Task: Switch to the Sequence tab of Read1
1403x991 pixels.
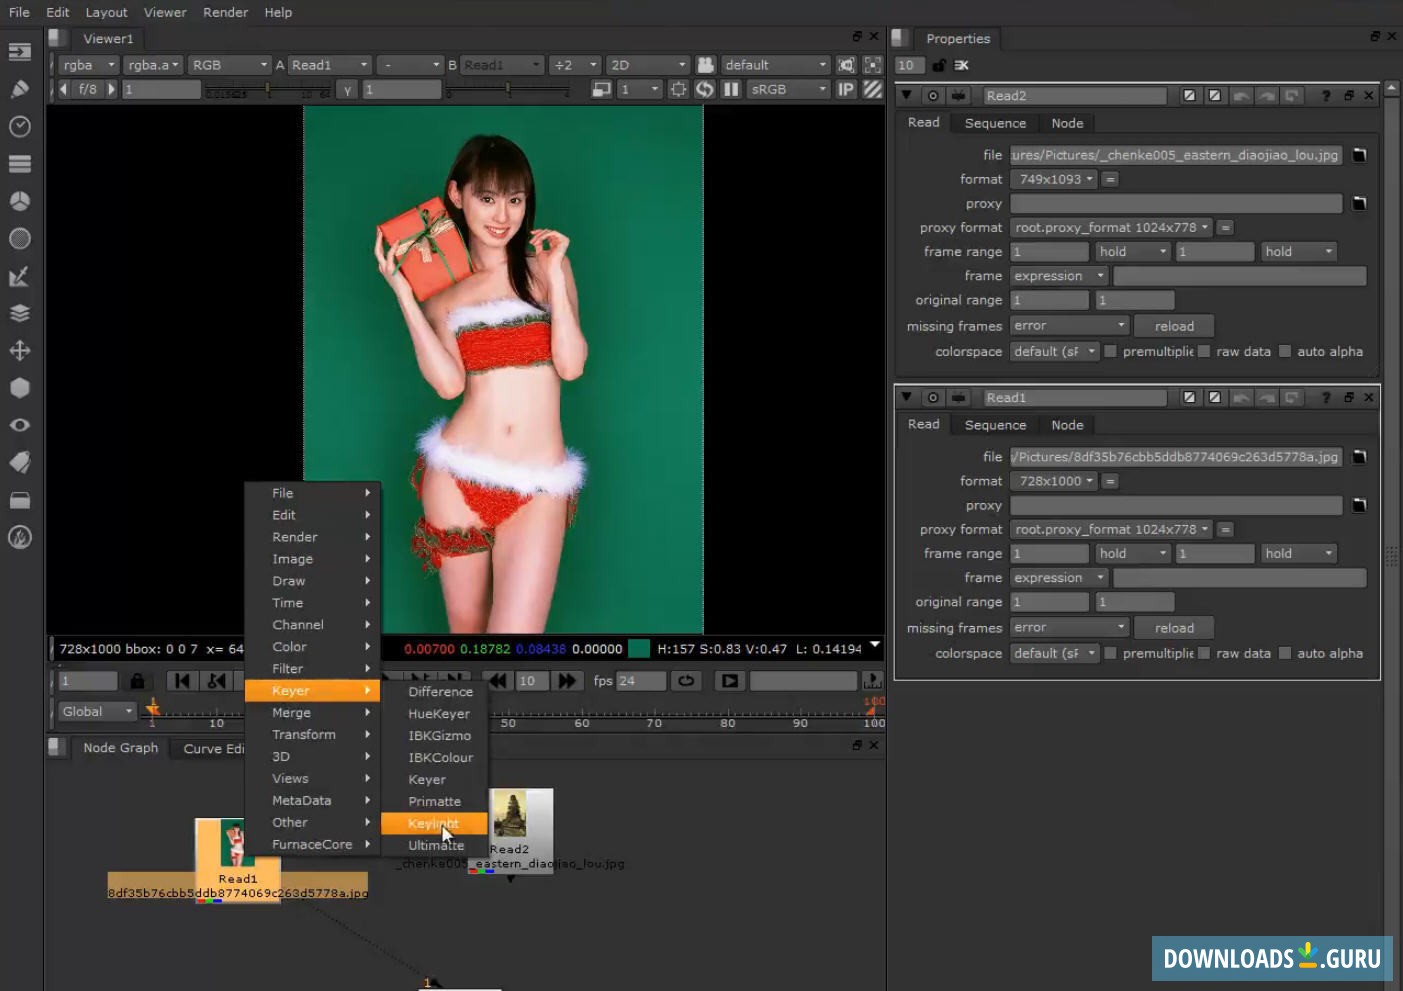Action: [994, 424]
